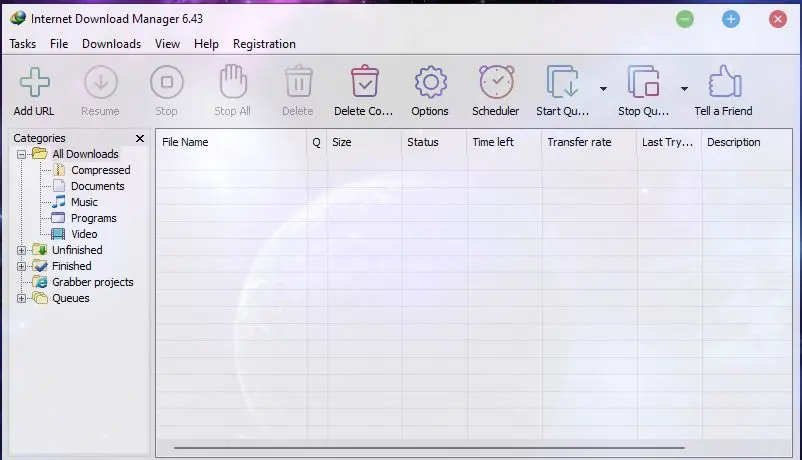The width and height of the screenshot is (802, 460).
Task: Click the Finished folder checkmark icon
Action: pos(40,266)
